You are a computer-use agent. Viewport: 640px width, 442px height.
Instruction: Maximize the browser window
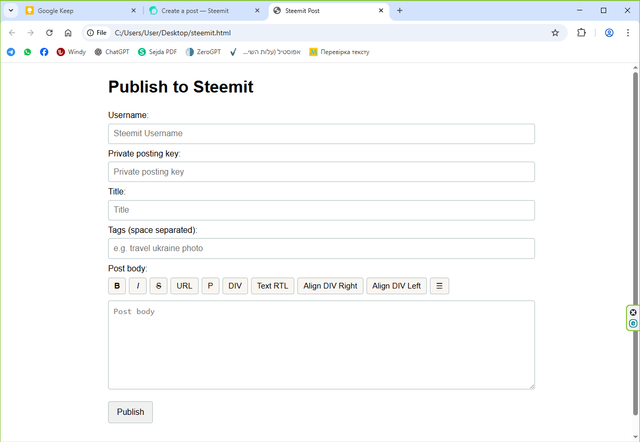pos(603,11)
